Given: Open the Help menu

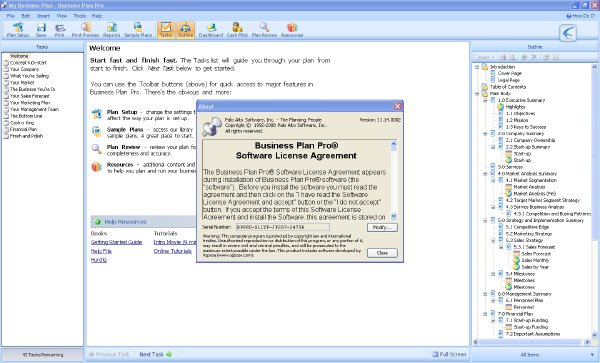Looking at the screenshot, I should [97, 16].
